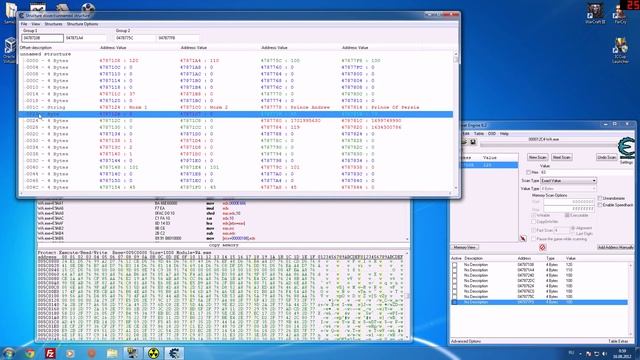The image size is (640, 360).
Task: Open Advanced Options at bottom of Cheat Engine
Action: tap(466, 341)
